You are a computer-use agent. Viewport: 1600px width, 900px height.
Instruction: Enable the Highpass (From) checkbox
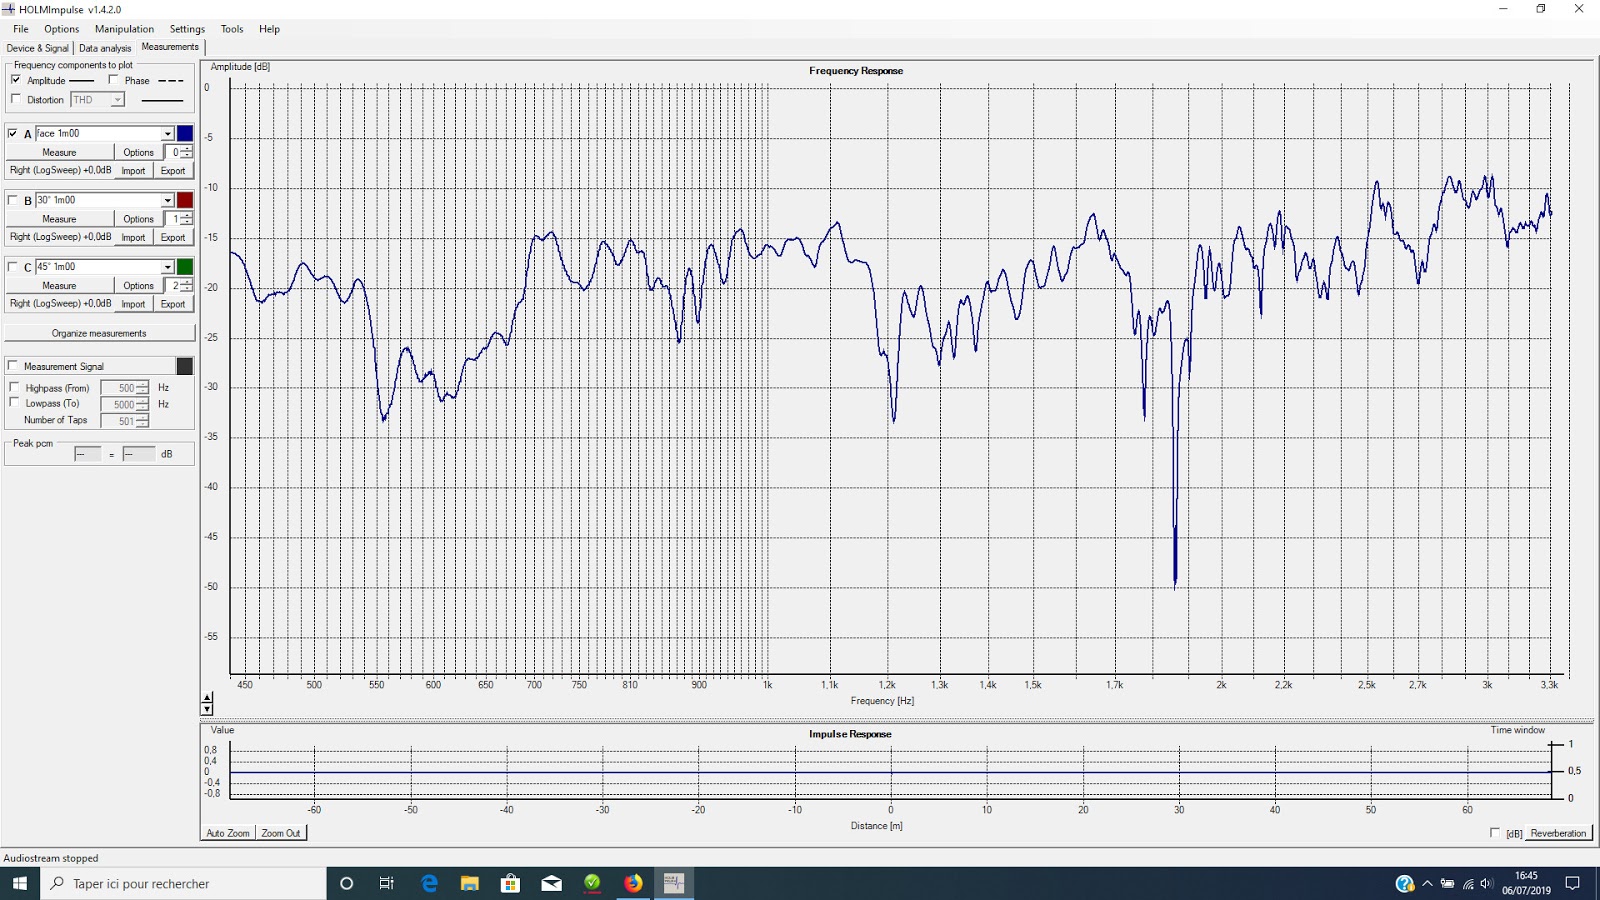14,387
